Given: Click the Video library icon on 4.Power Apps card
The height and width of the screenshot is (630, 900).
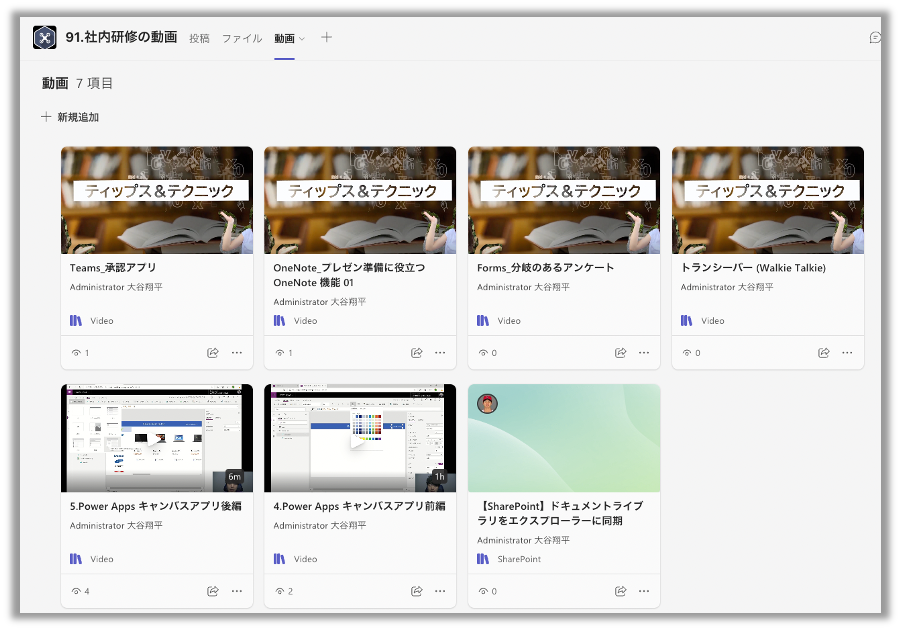Looking at the screenshot, I should point(280,559).
